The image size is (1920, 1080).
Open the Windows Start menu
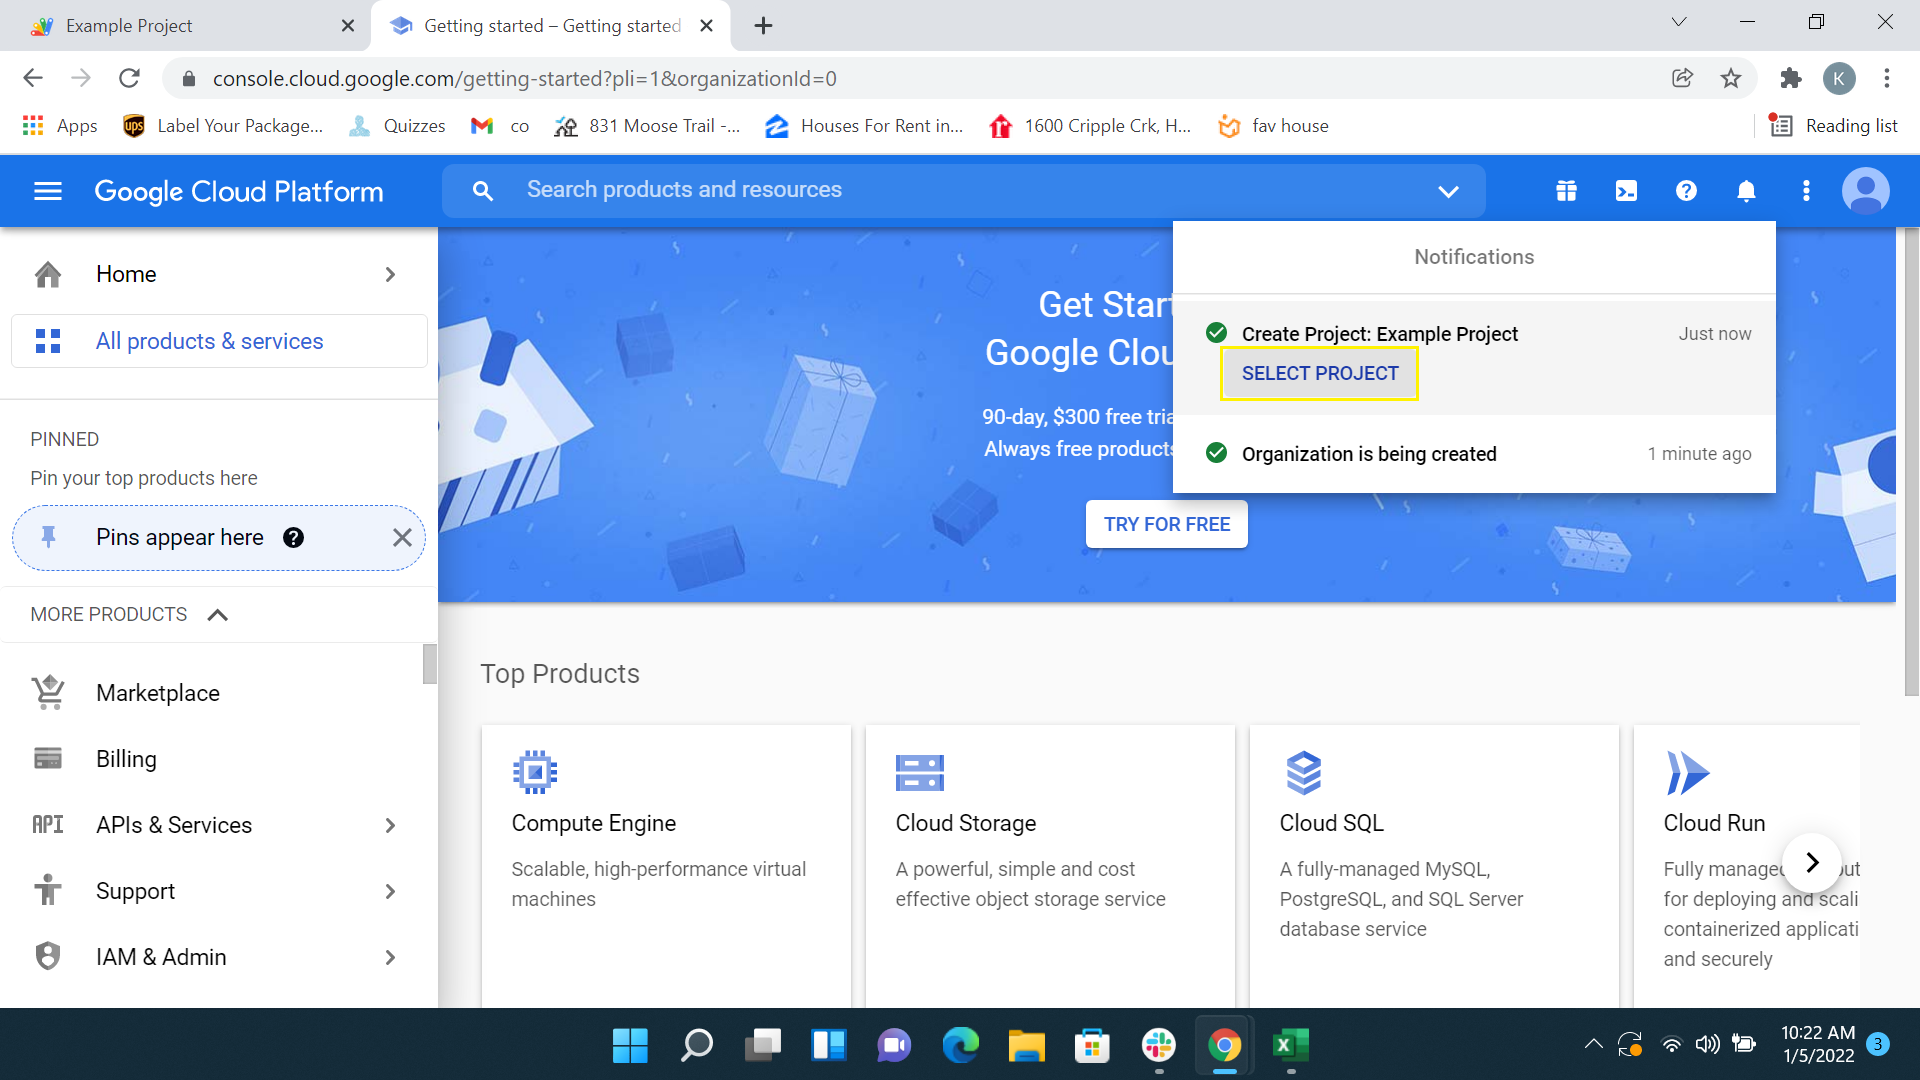[x=630, y=1046]
